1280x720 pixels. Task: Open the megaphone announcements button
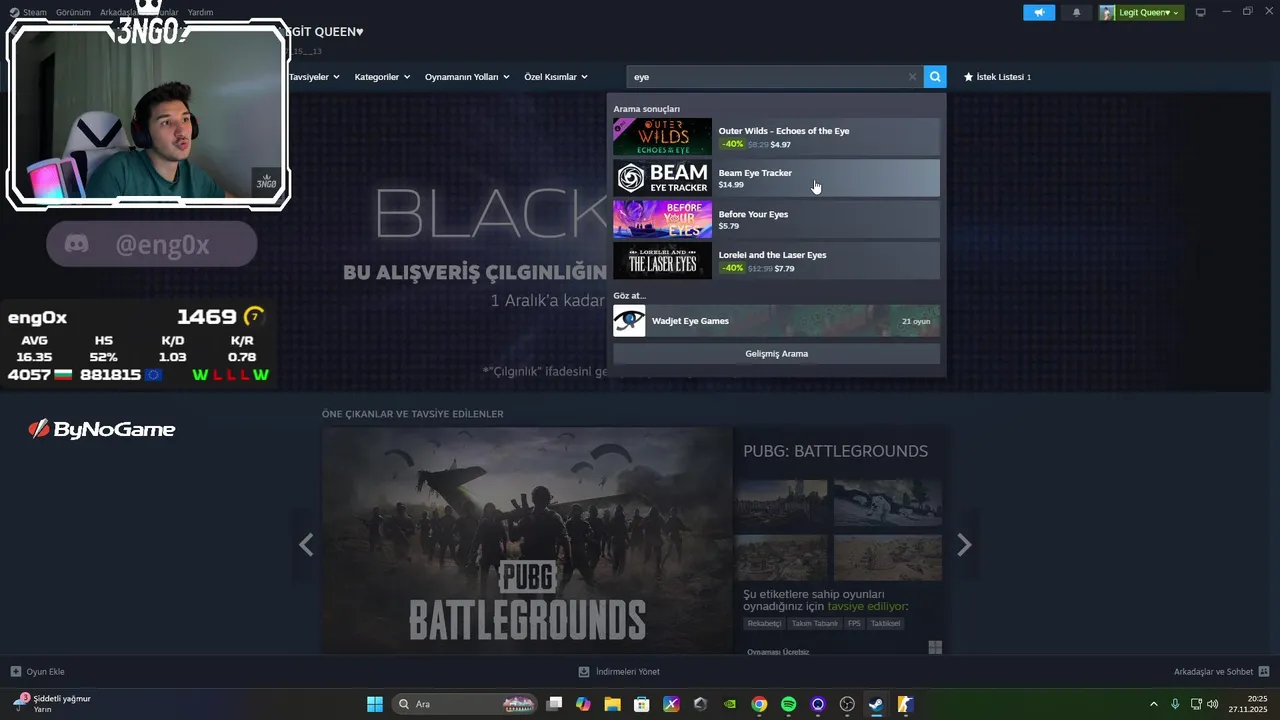click(x=1039, y=12)
